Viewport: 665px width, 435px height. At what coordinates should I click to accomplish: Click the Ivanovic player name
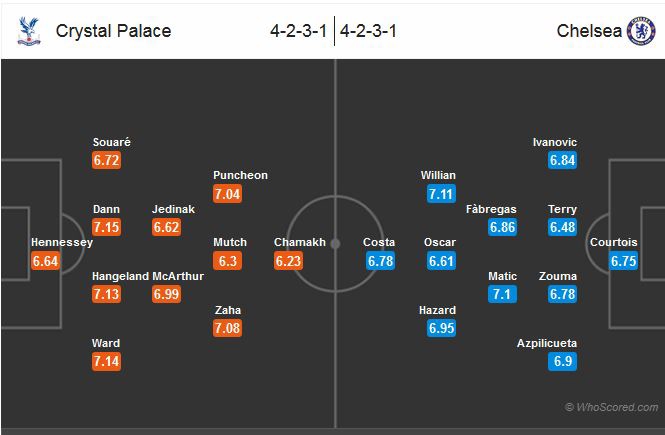click(555, 142)
